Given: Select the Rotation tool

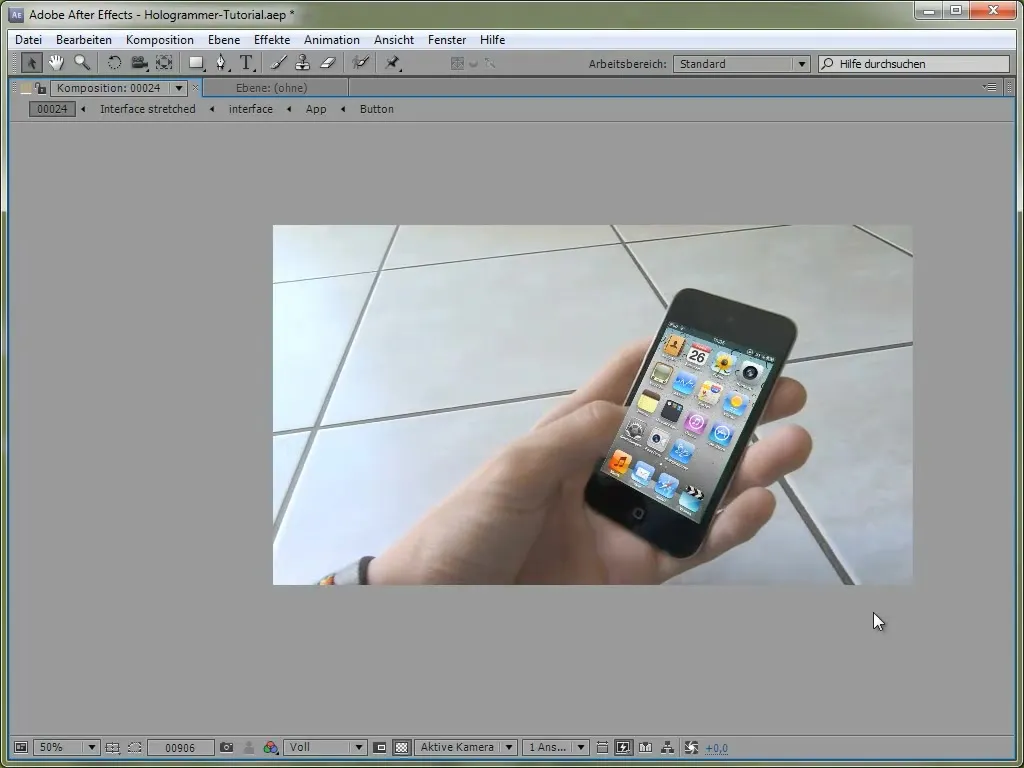Looking at the screenshot, I should click(114, 63).
